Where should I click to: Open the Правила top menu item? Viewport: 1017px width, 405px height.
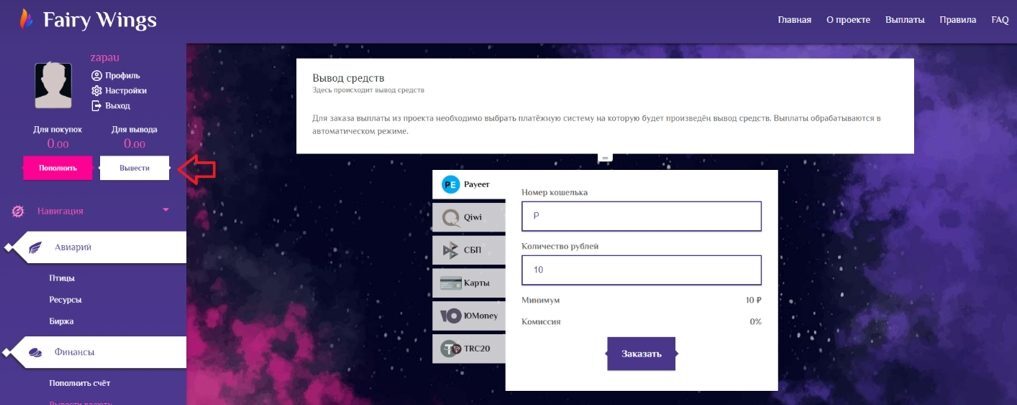point(957,20)
